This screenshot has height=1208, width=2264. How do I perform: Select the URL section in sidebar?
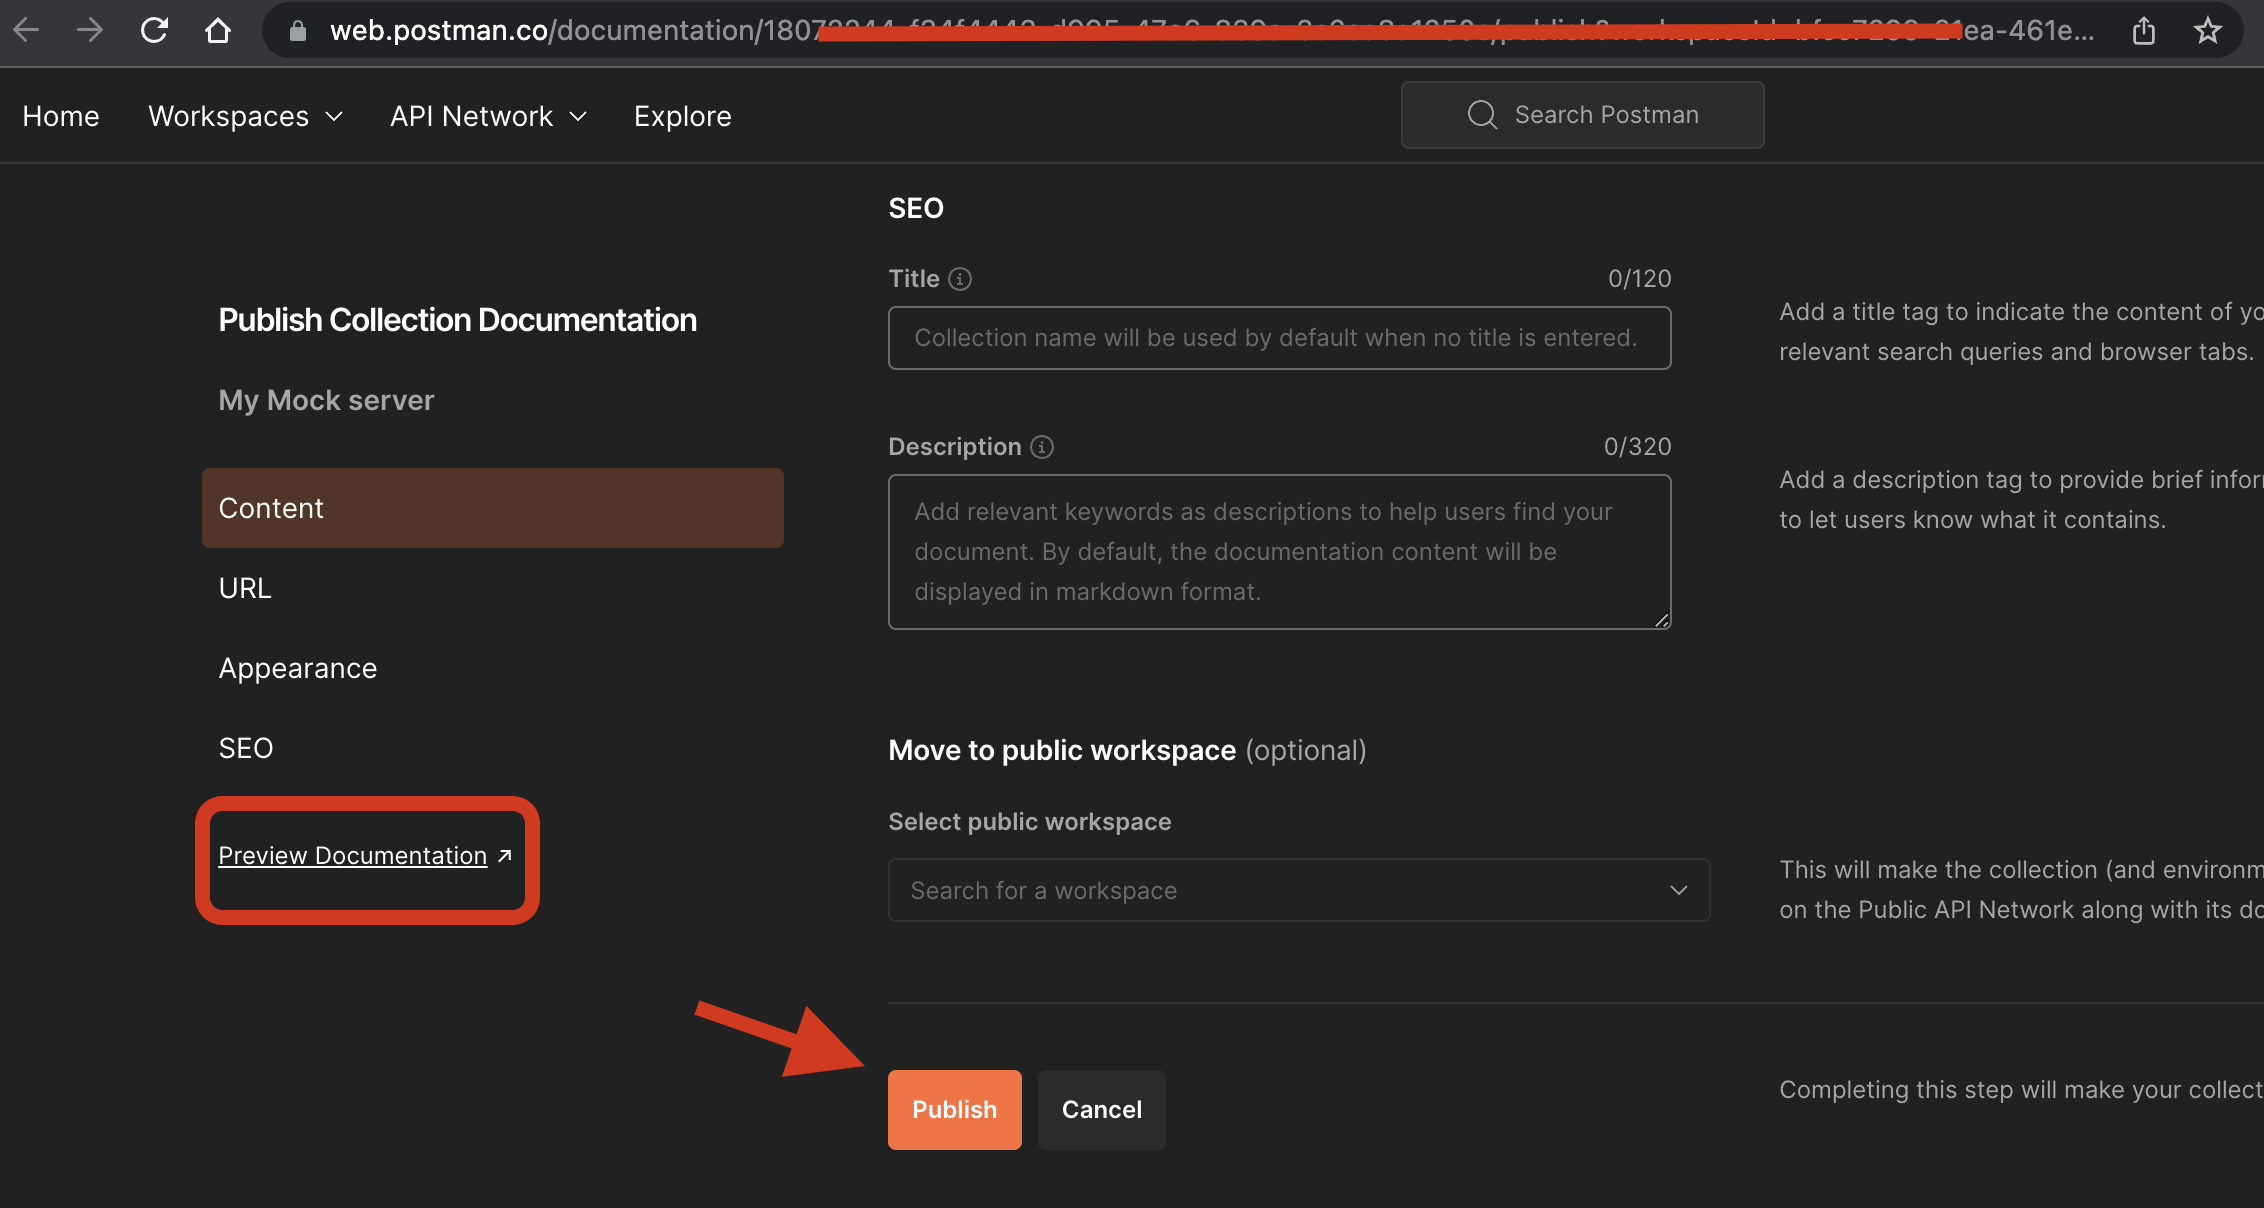pos(245,588)
